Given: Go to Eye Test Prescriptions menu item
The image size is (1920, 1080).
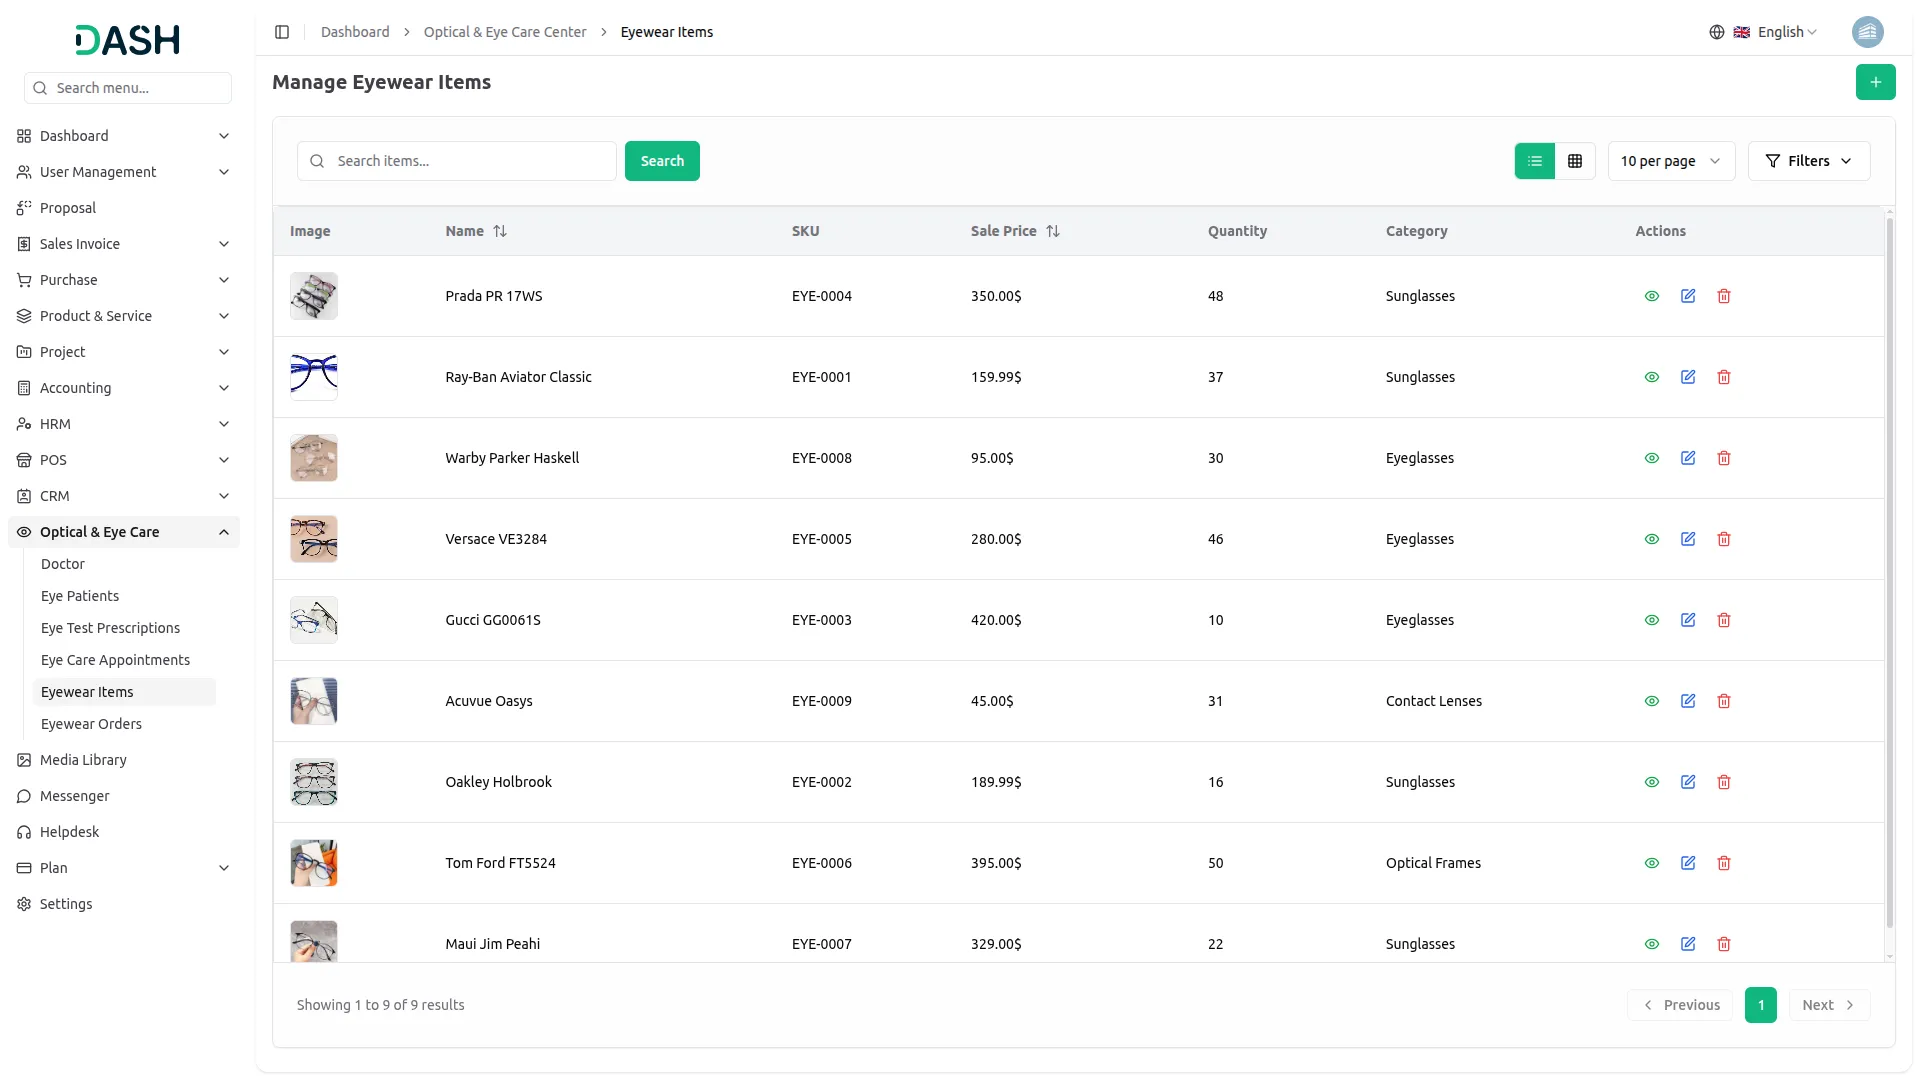Looking at the screenshot, I should pyautogui.click(x=110, y=628).
